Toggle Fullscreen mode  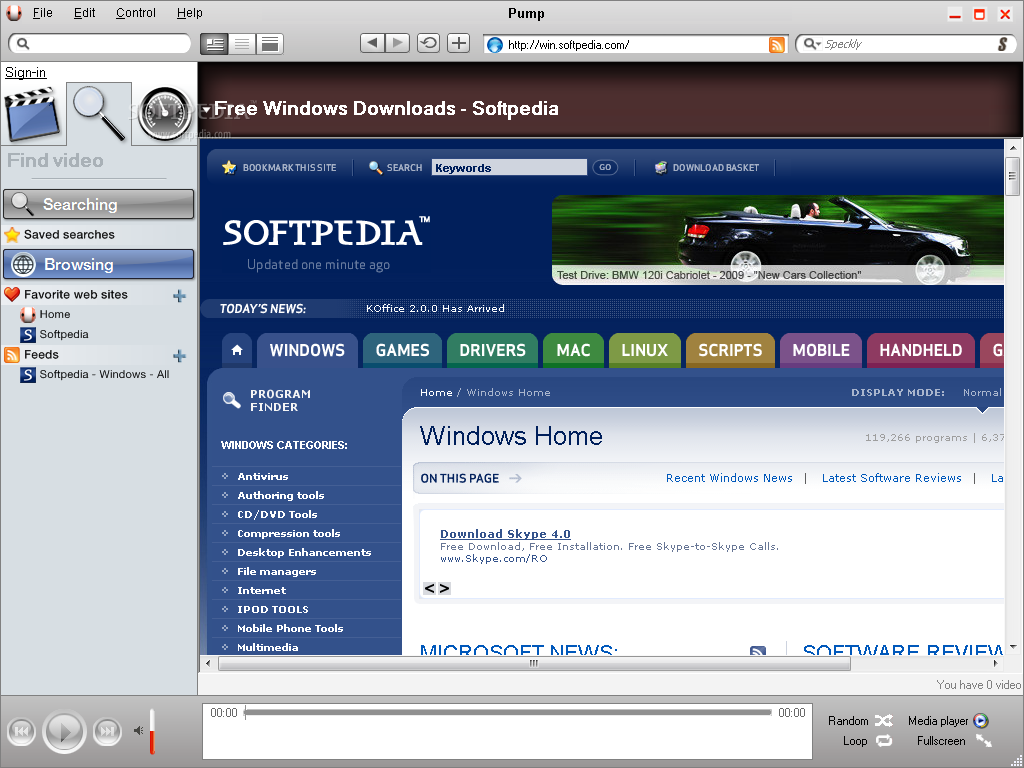click(954, 741)
